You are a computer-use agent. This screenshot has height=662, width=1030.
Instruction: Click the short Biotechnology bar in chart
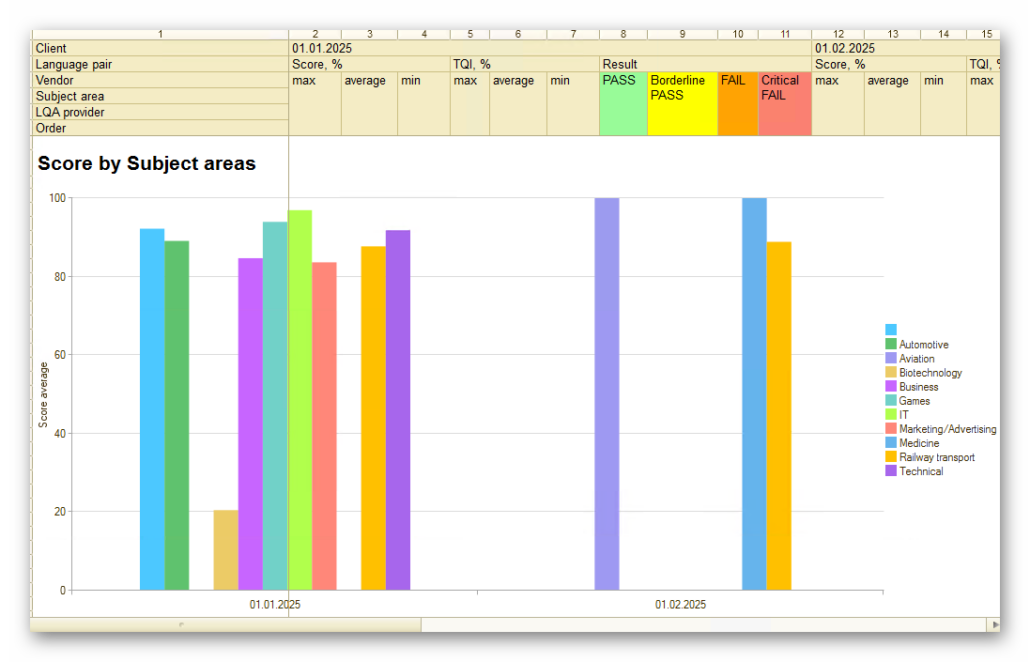click(x=225, y=550)
